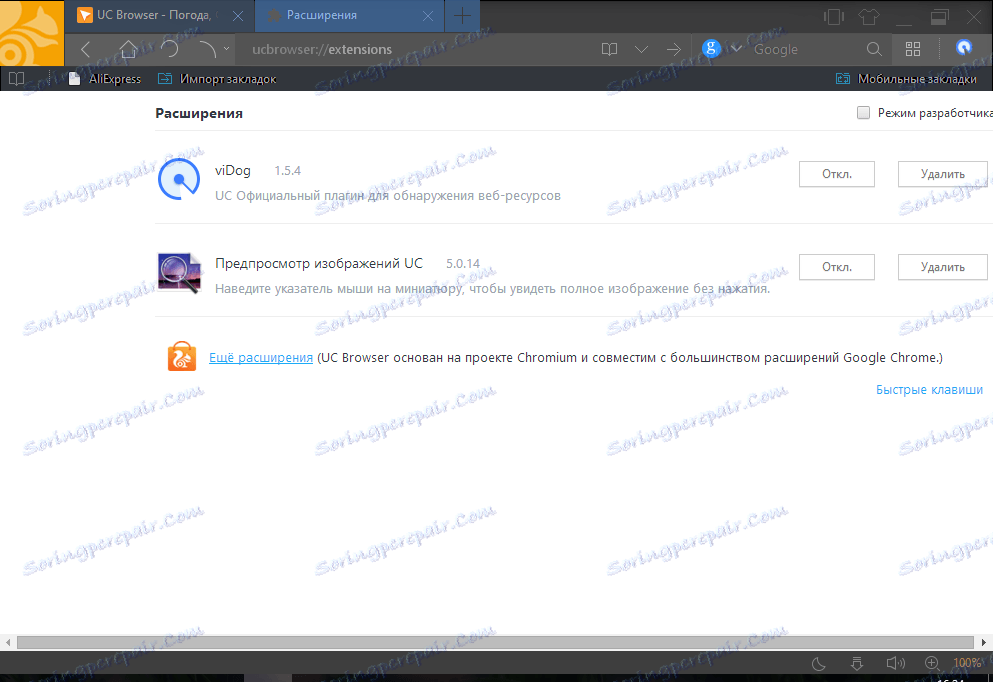Close the Расширения tab
The width and height of the screenshot is (993, 682).
tap(428, 16)
